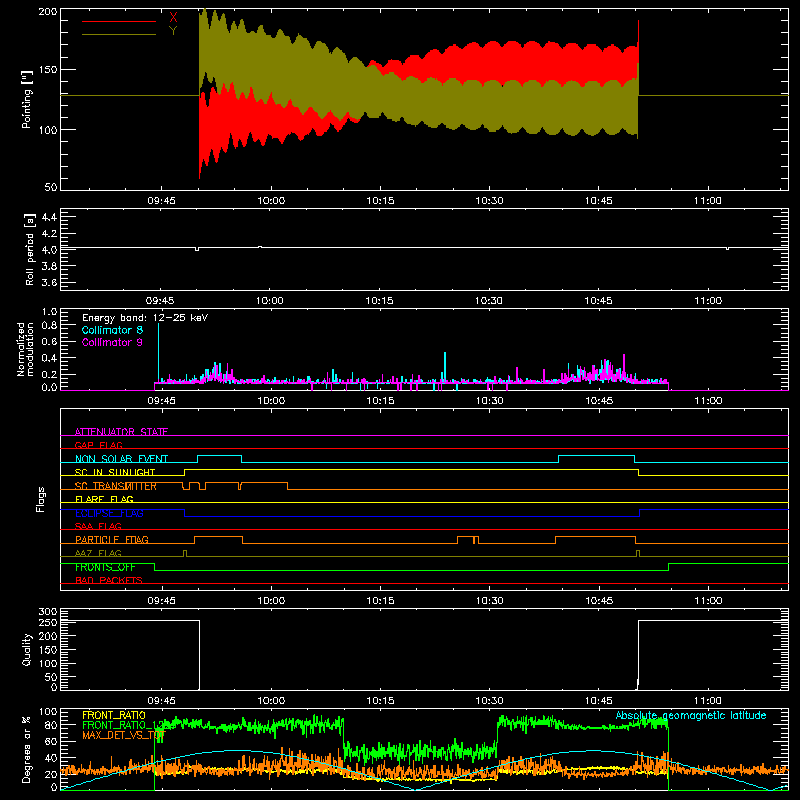Viewport: 800px width, 800px height.
Task: Click the FLARE_FLAG label
Action: [104, 499]
